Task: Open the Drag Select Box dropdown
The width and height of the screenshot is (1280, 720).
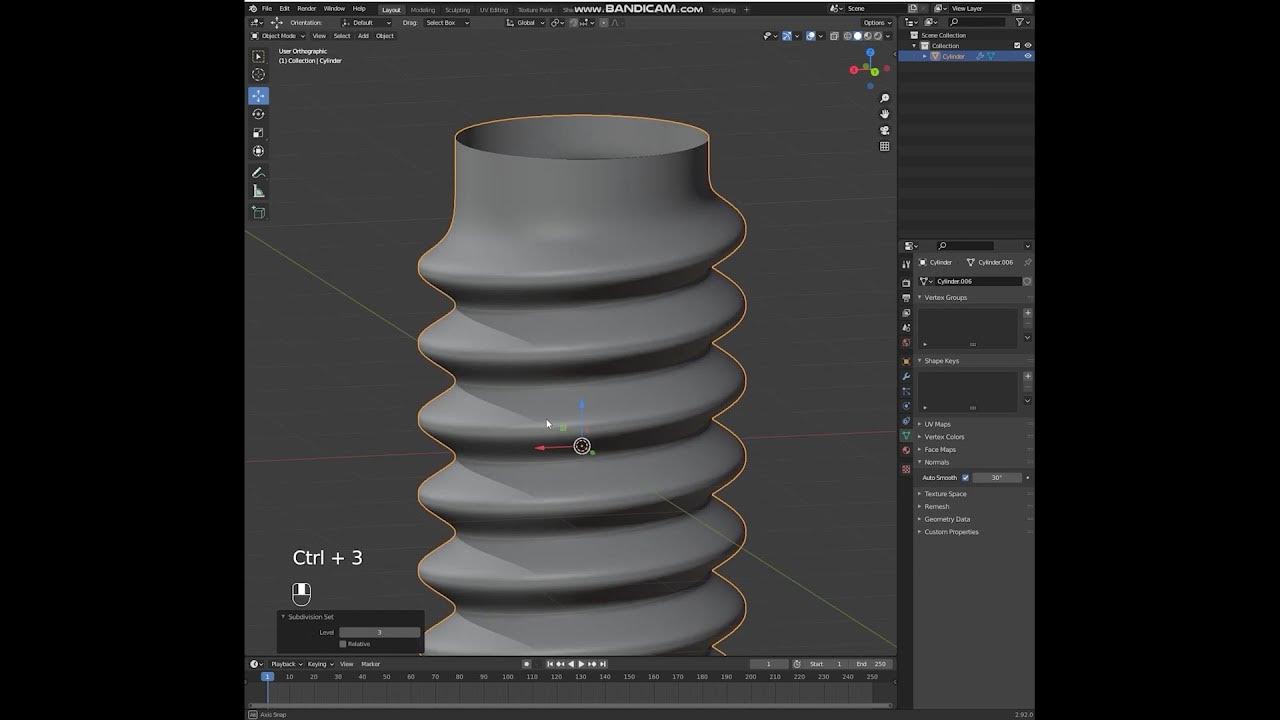Action: click(x=446, y=22)
